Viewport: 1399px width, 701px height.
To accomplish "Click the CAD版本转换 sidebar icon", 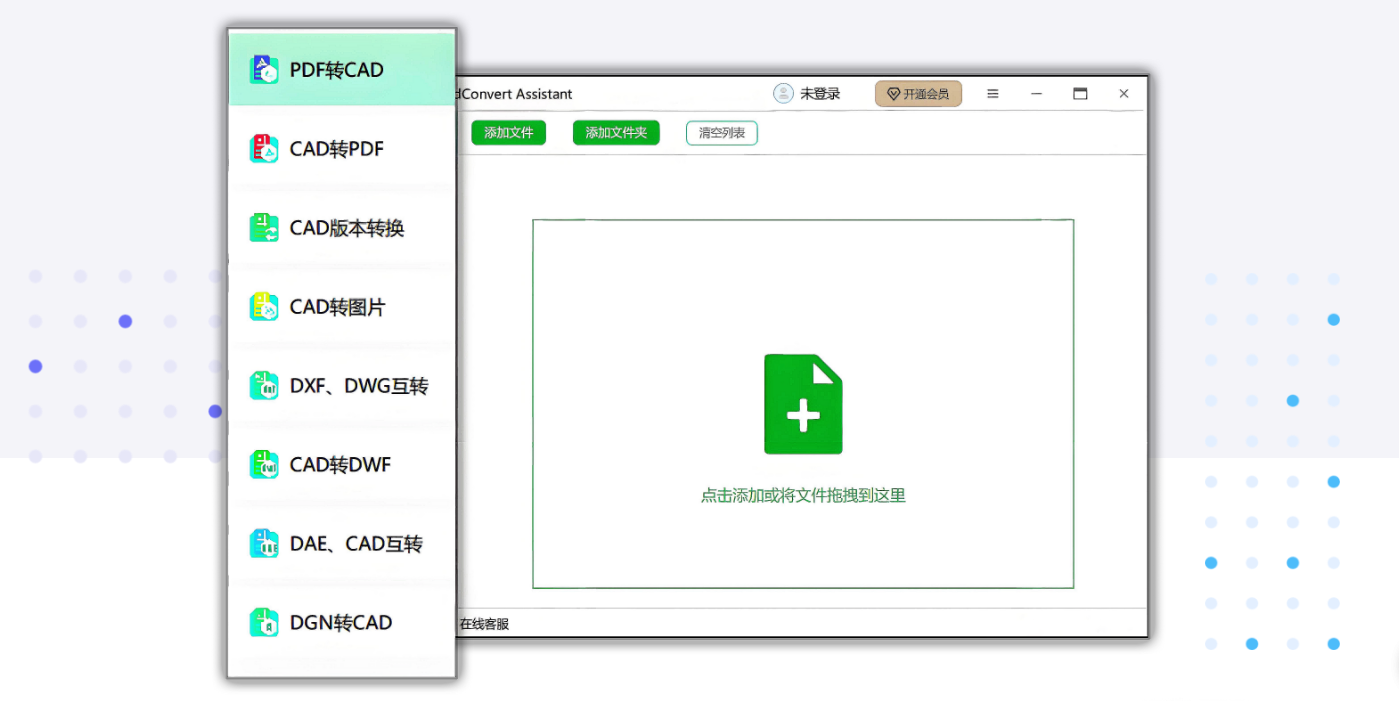I will click(264, 228).
